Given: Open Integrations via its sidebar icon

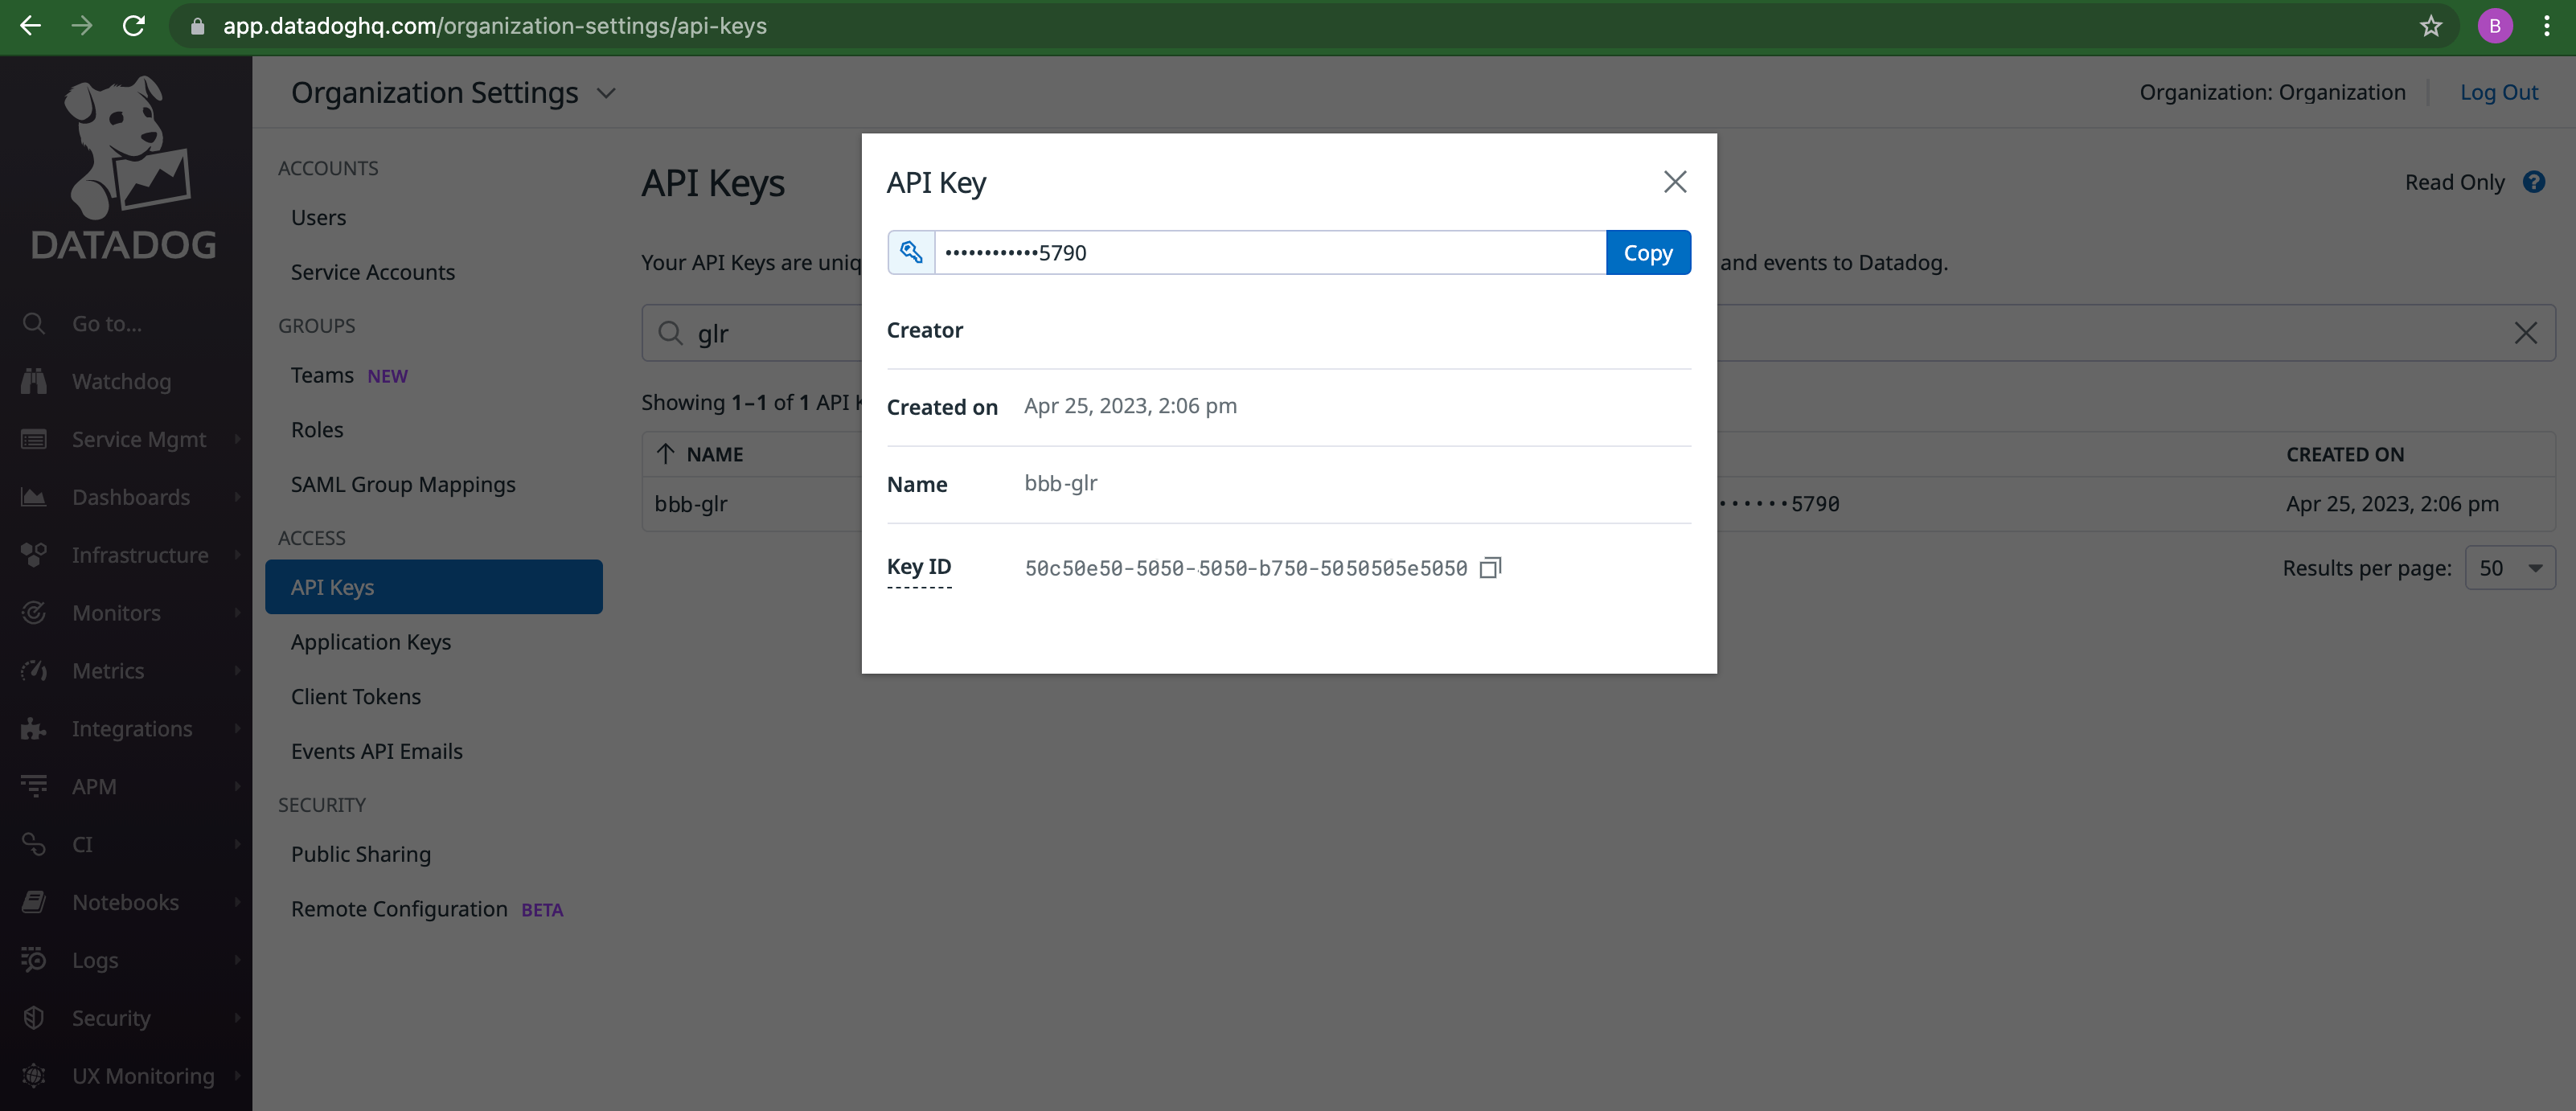Looking at the screenshot, I should coord(33,728).
